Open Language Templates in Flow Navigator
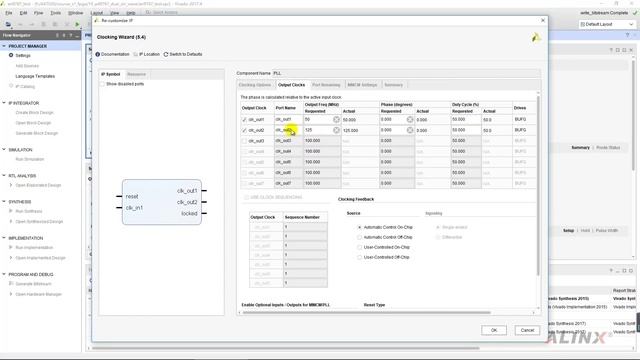The image size is (640, 360). tap(35, 76)
